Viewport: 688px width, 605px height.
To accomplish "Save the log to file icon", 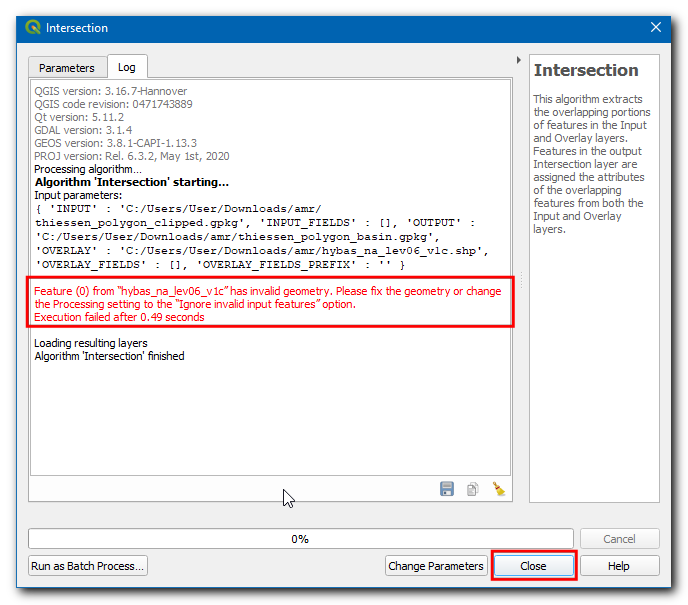I will coord(447,489).
